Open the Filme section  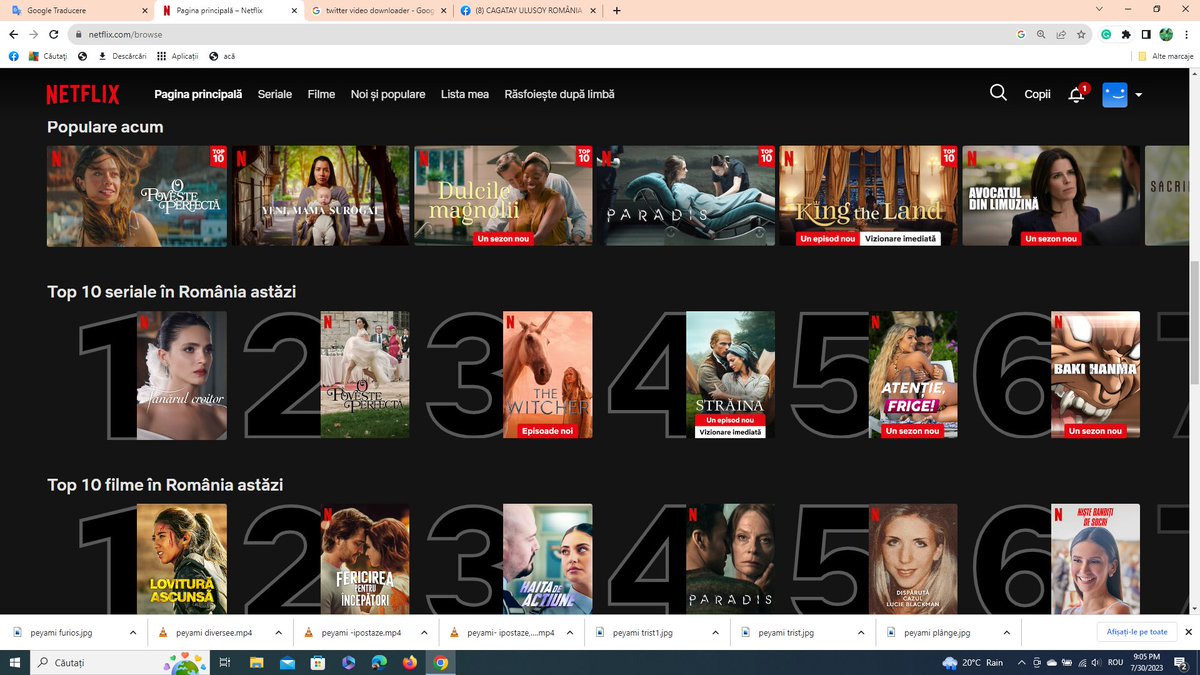click(321, 94)
